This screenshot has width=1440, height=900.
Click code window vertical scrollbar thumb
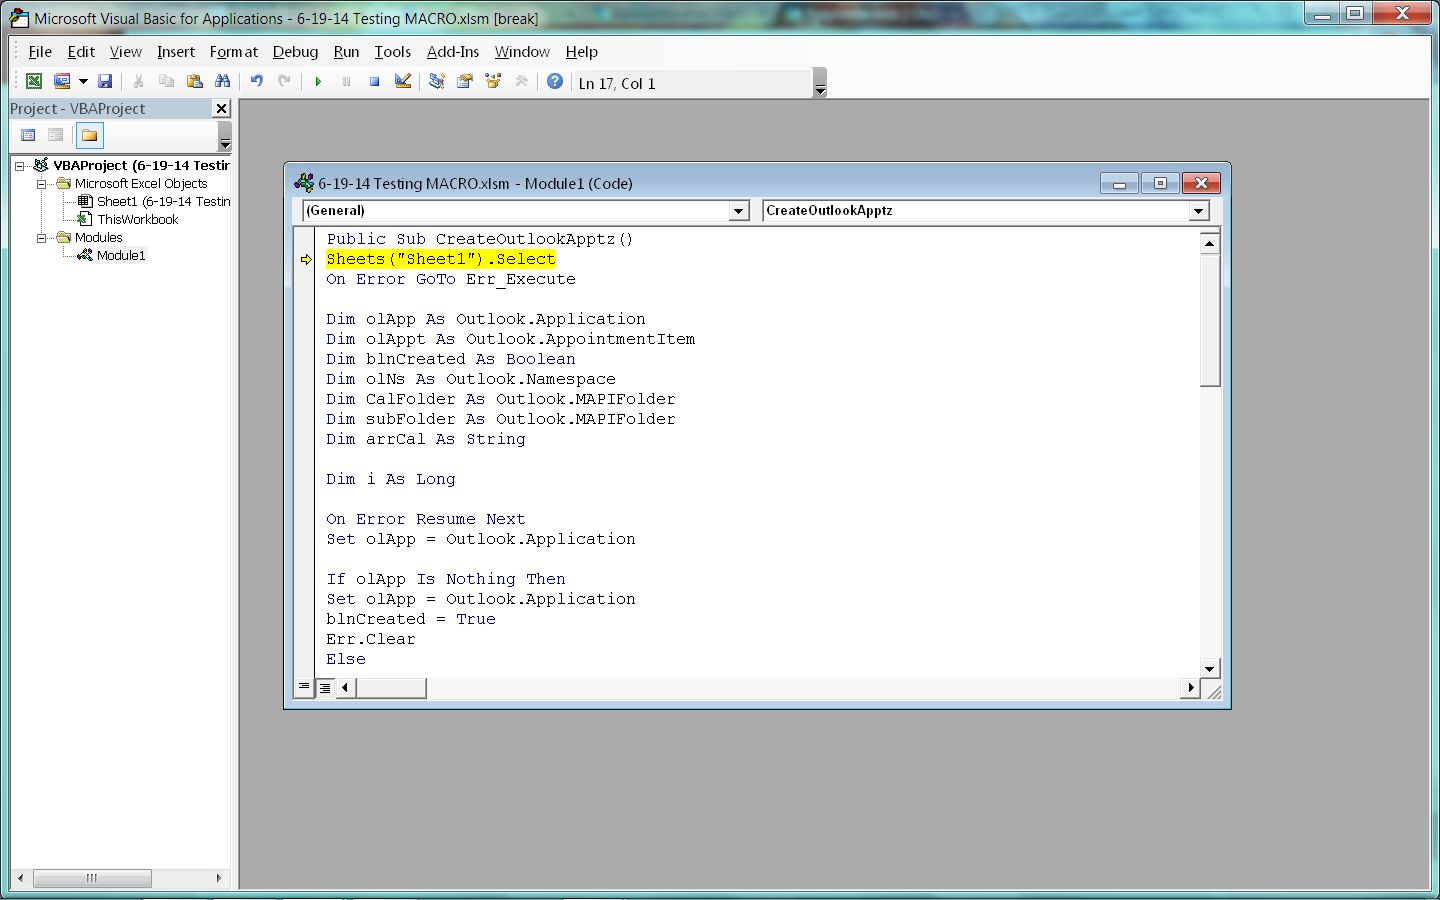pyautogui.click(x=1210, y=320)
